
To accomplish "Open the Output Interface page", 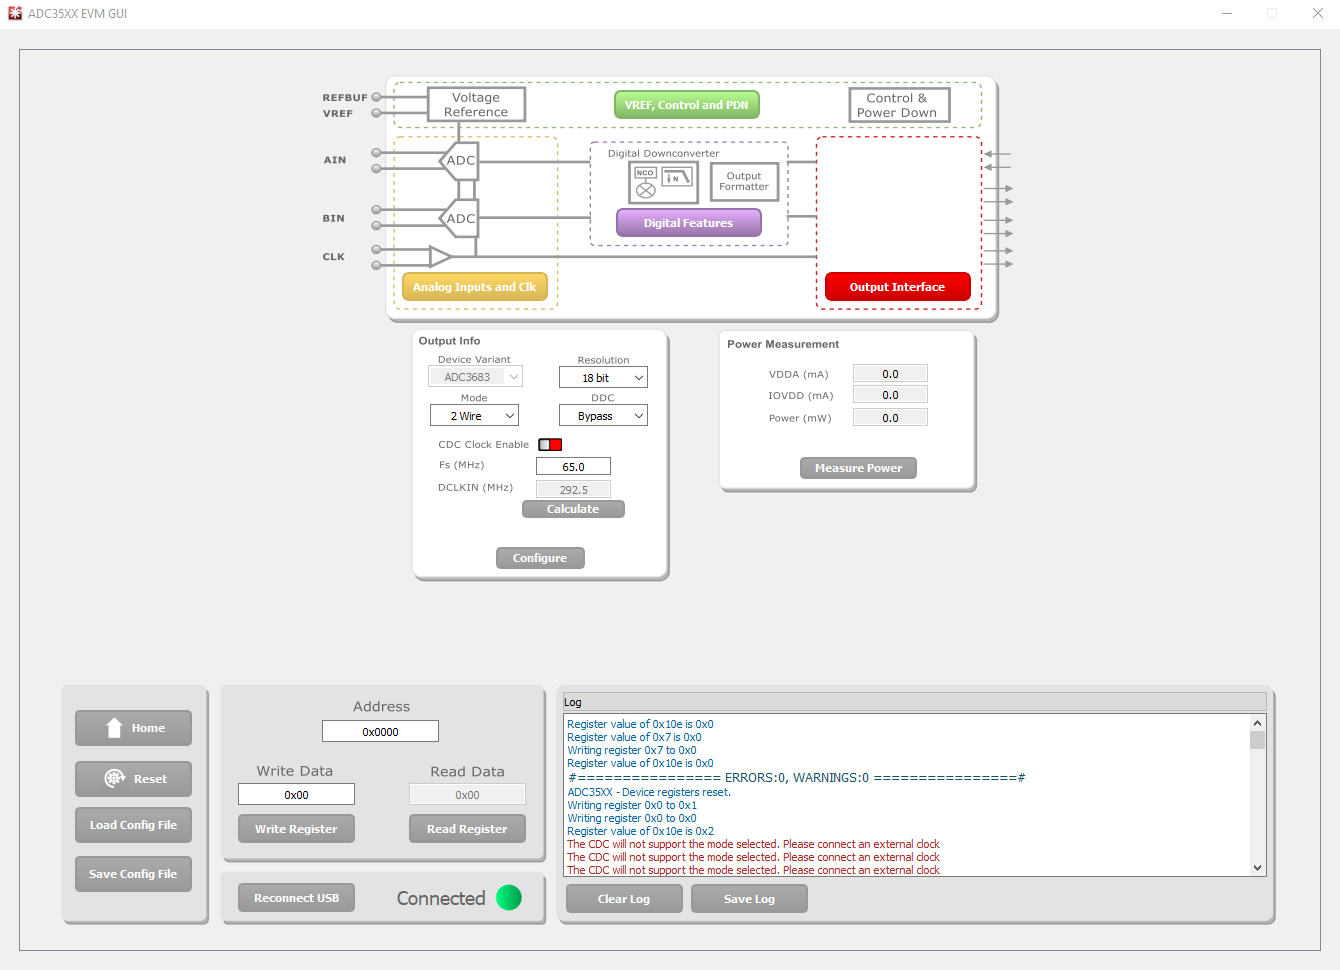I will pyautogui.click(x=897, y=287).
